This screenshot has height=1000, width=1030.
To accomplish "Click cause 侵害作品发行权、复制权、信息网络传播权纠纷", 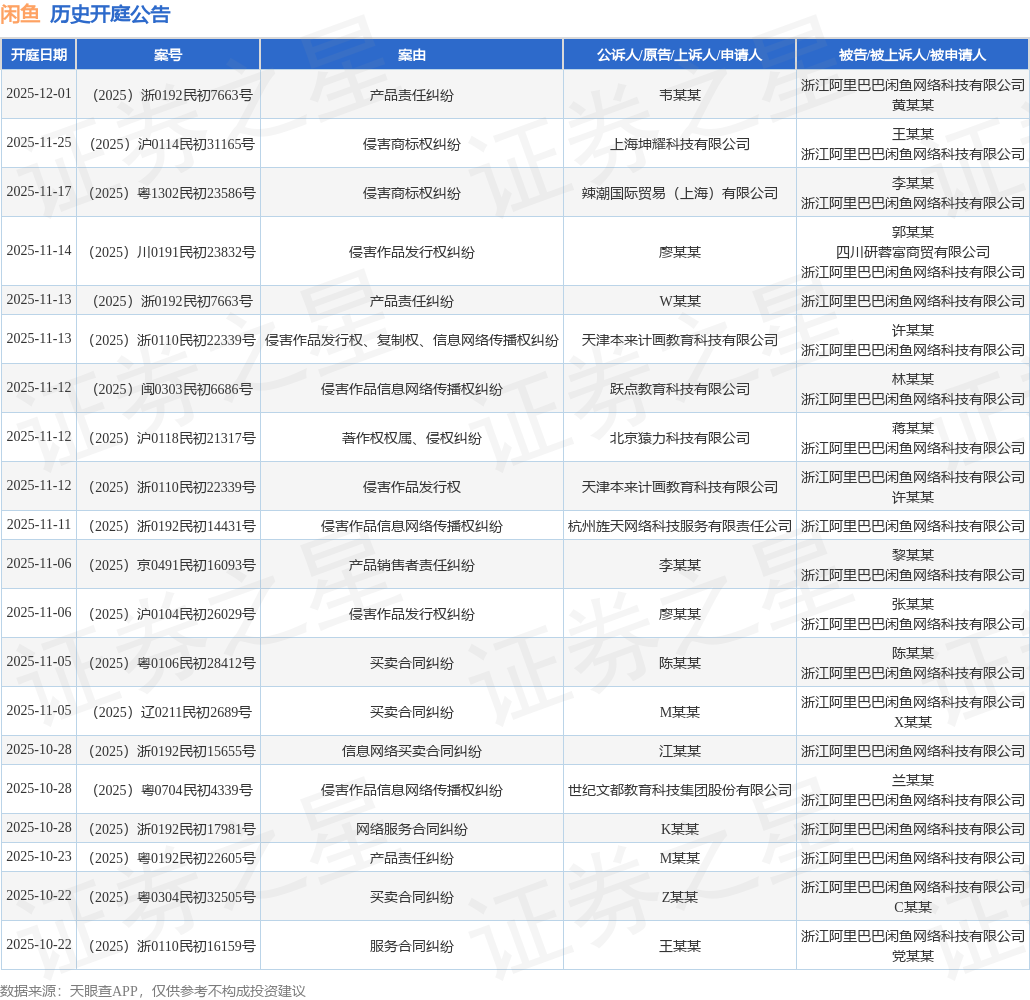I will [x=411, y=340].
